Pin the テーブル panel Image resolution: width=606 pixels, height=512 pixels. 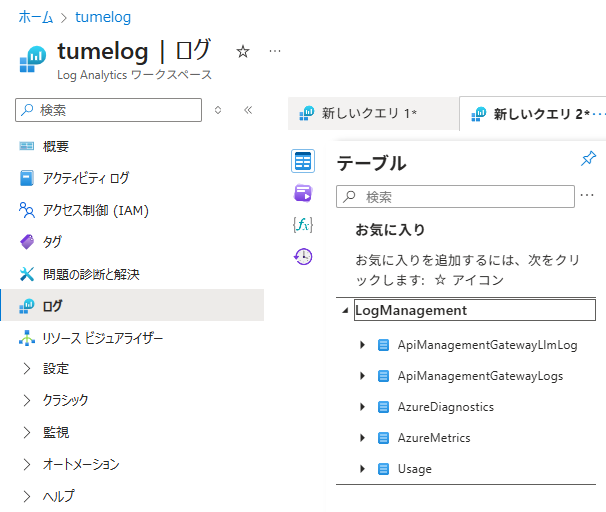[588, 158]
